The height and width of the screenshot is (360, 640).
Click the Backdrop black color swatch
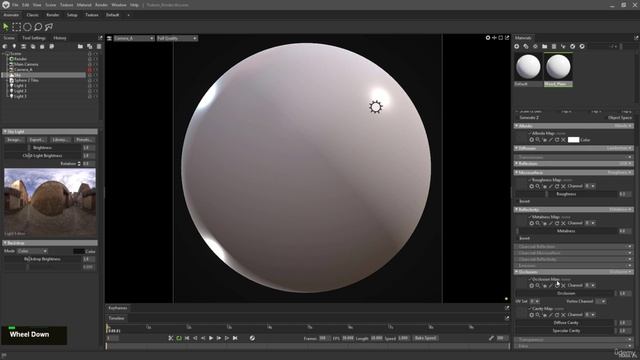coord(79,251)
